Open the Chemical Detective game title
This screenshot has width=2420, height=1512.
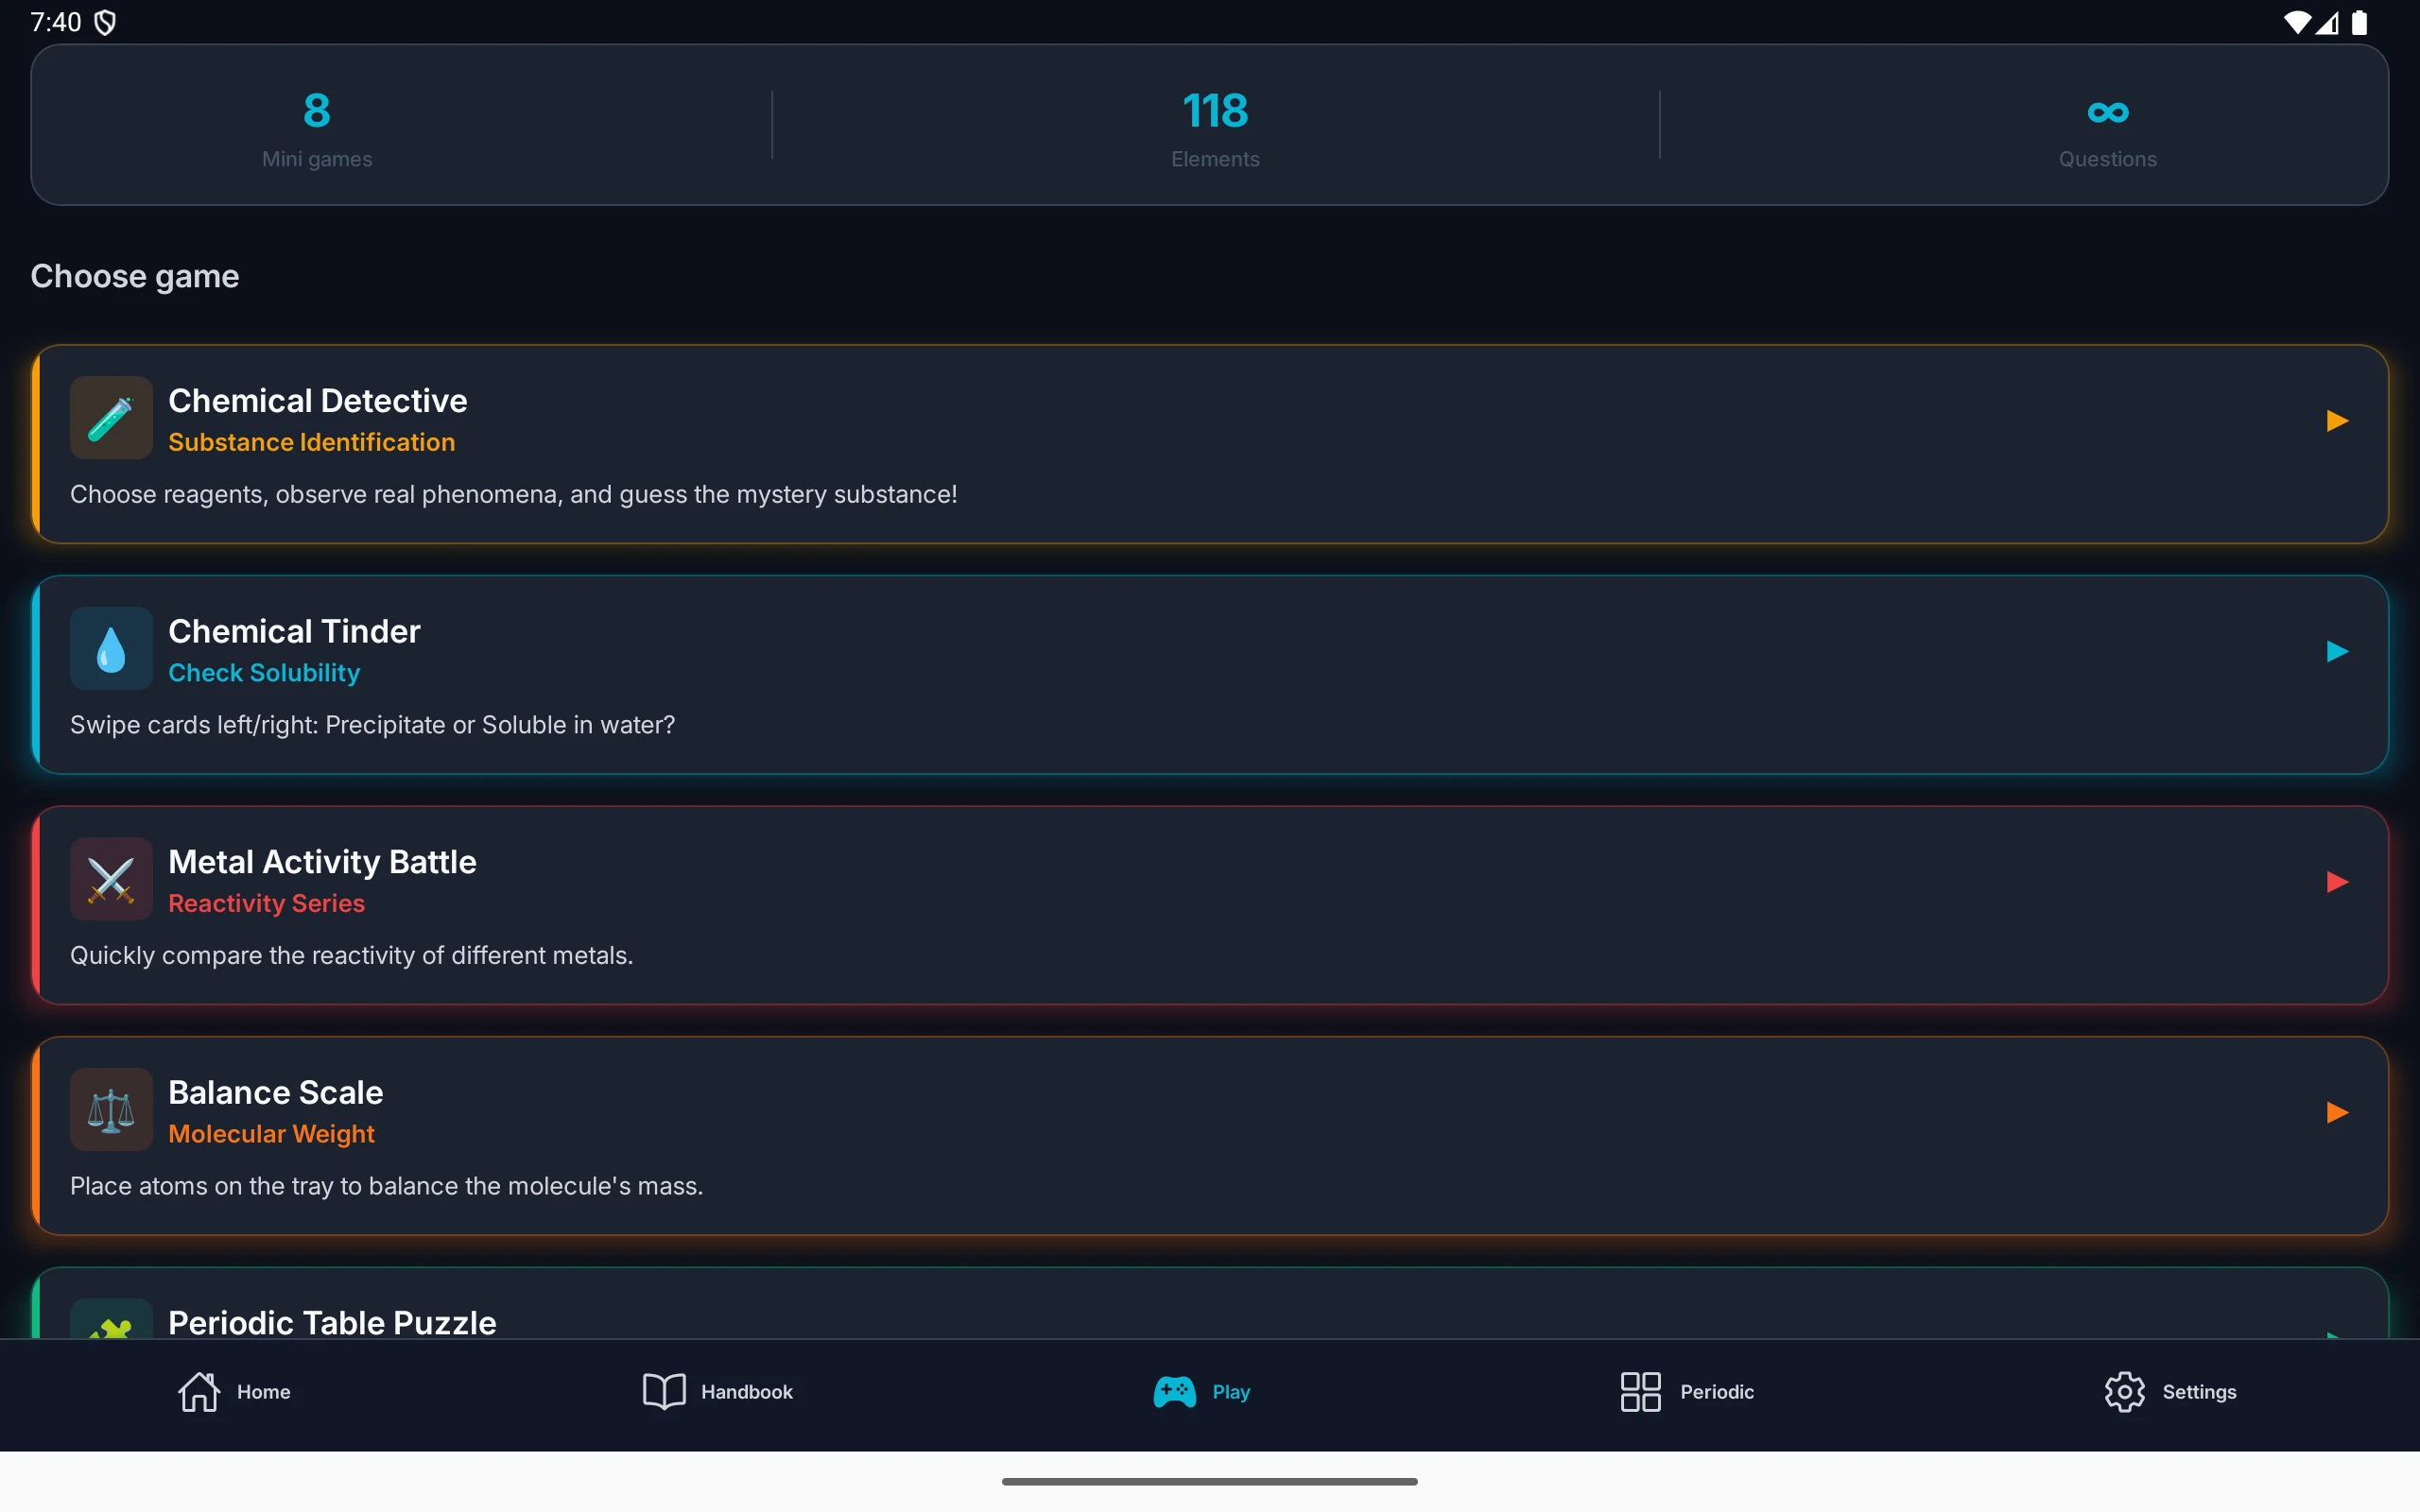(318, 401)
